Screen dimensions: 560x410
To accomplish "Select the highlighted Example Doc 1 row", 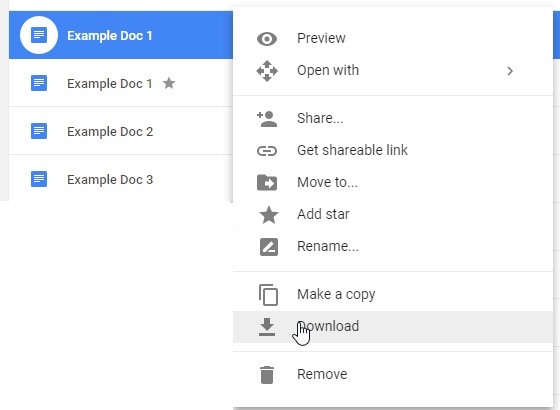I will pyautogui.click(x=121, y=35).
